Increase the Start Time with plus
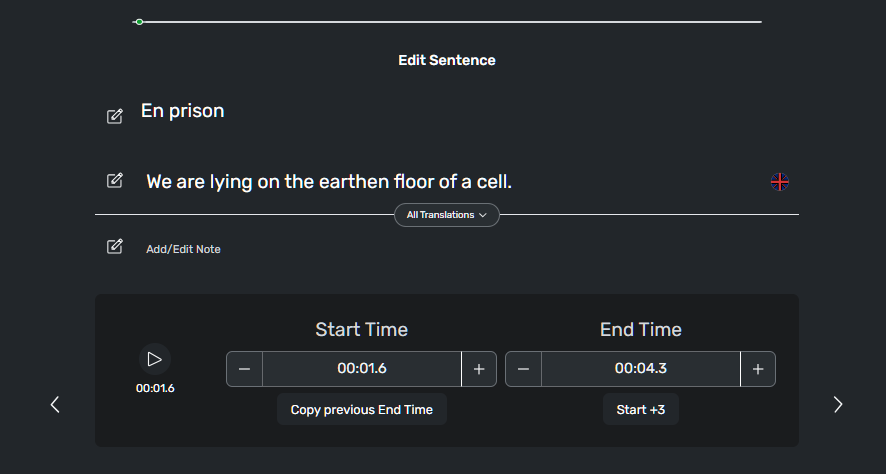This screenshot has height=474, width=886. tap(478, 369)
